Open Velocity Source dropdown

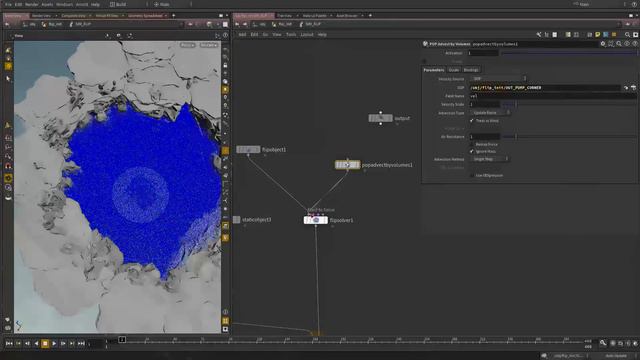pyautogui.click(x=498, y=79)
